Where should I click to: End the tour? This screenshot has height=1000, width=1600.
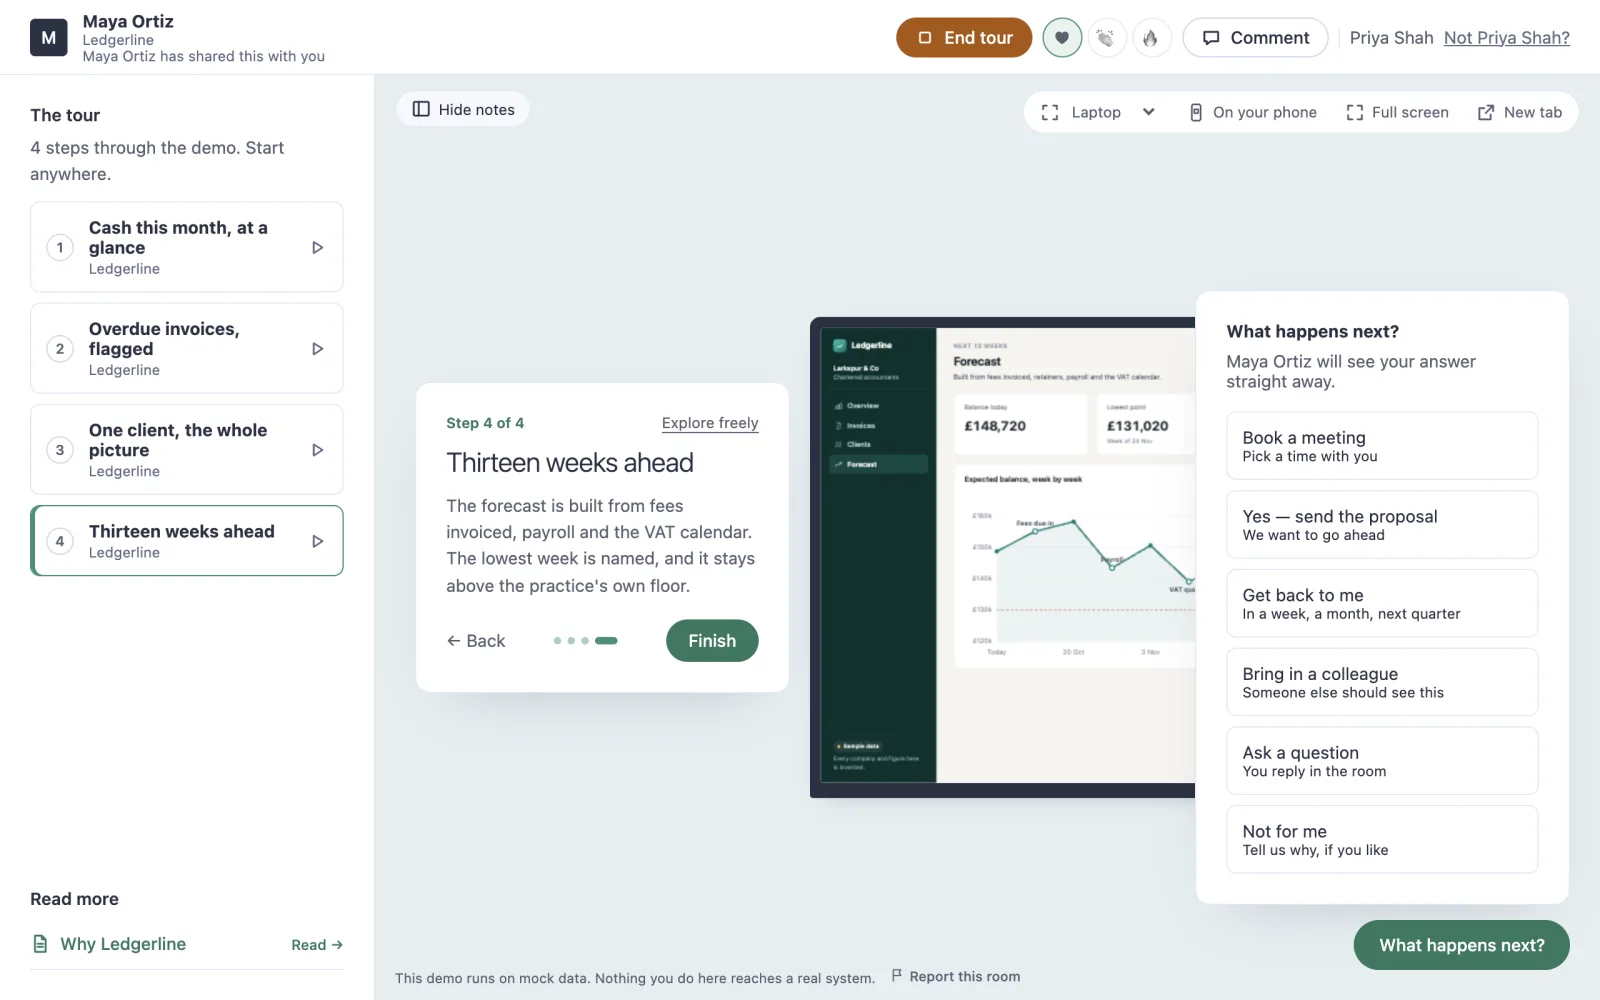[x=964, y=38]
